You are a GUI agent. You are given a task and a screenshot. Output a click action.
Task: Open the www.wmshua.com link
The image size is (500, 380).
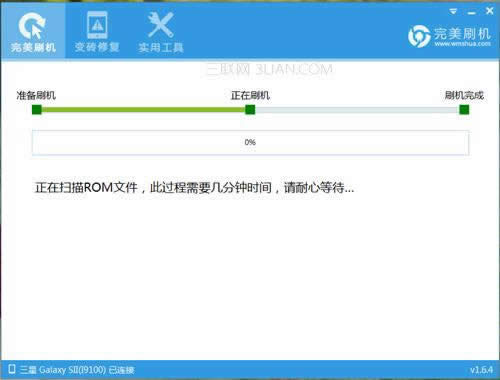point(463,44)
